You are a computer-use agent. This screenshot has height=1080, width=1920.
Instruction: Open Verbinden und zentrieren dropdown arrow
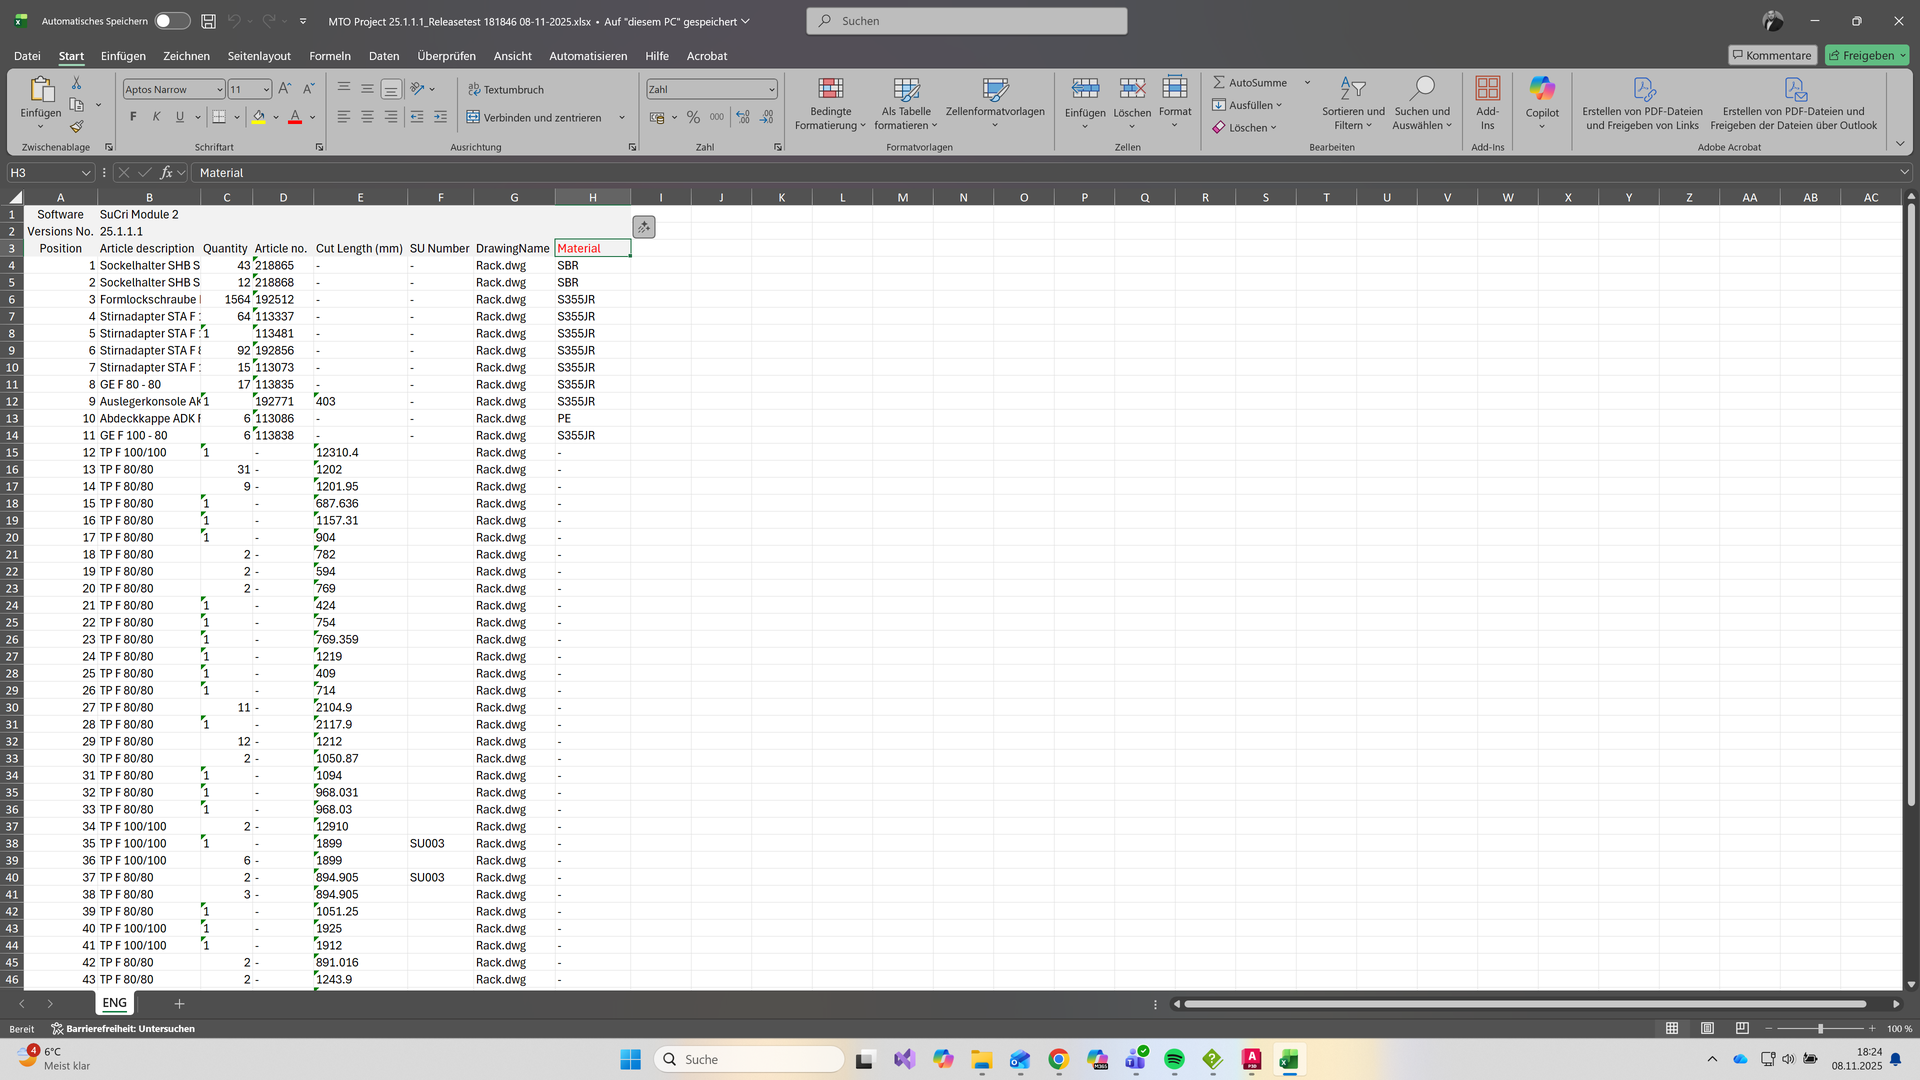(622, 117)
